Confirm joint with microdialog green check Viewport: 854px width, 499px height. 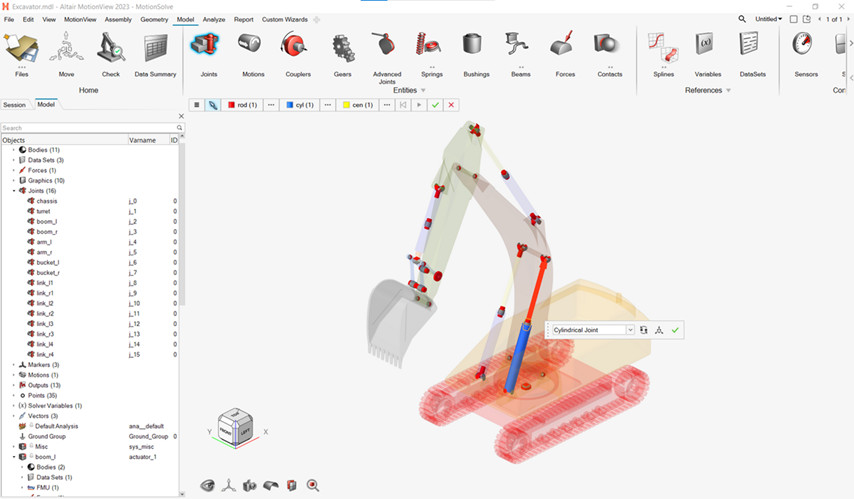(x=675, y=330)
